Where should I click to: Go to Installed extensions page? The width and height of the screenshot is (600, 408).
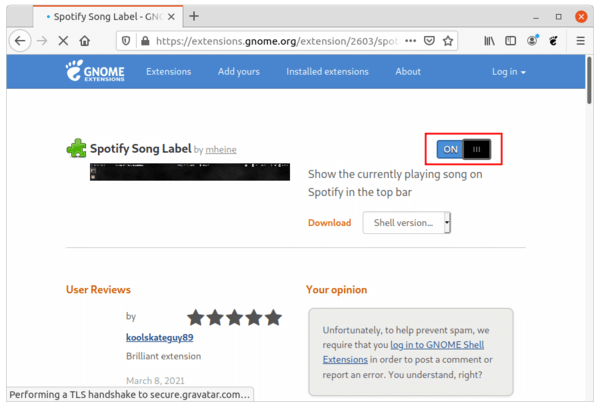coord(327,72)
